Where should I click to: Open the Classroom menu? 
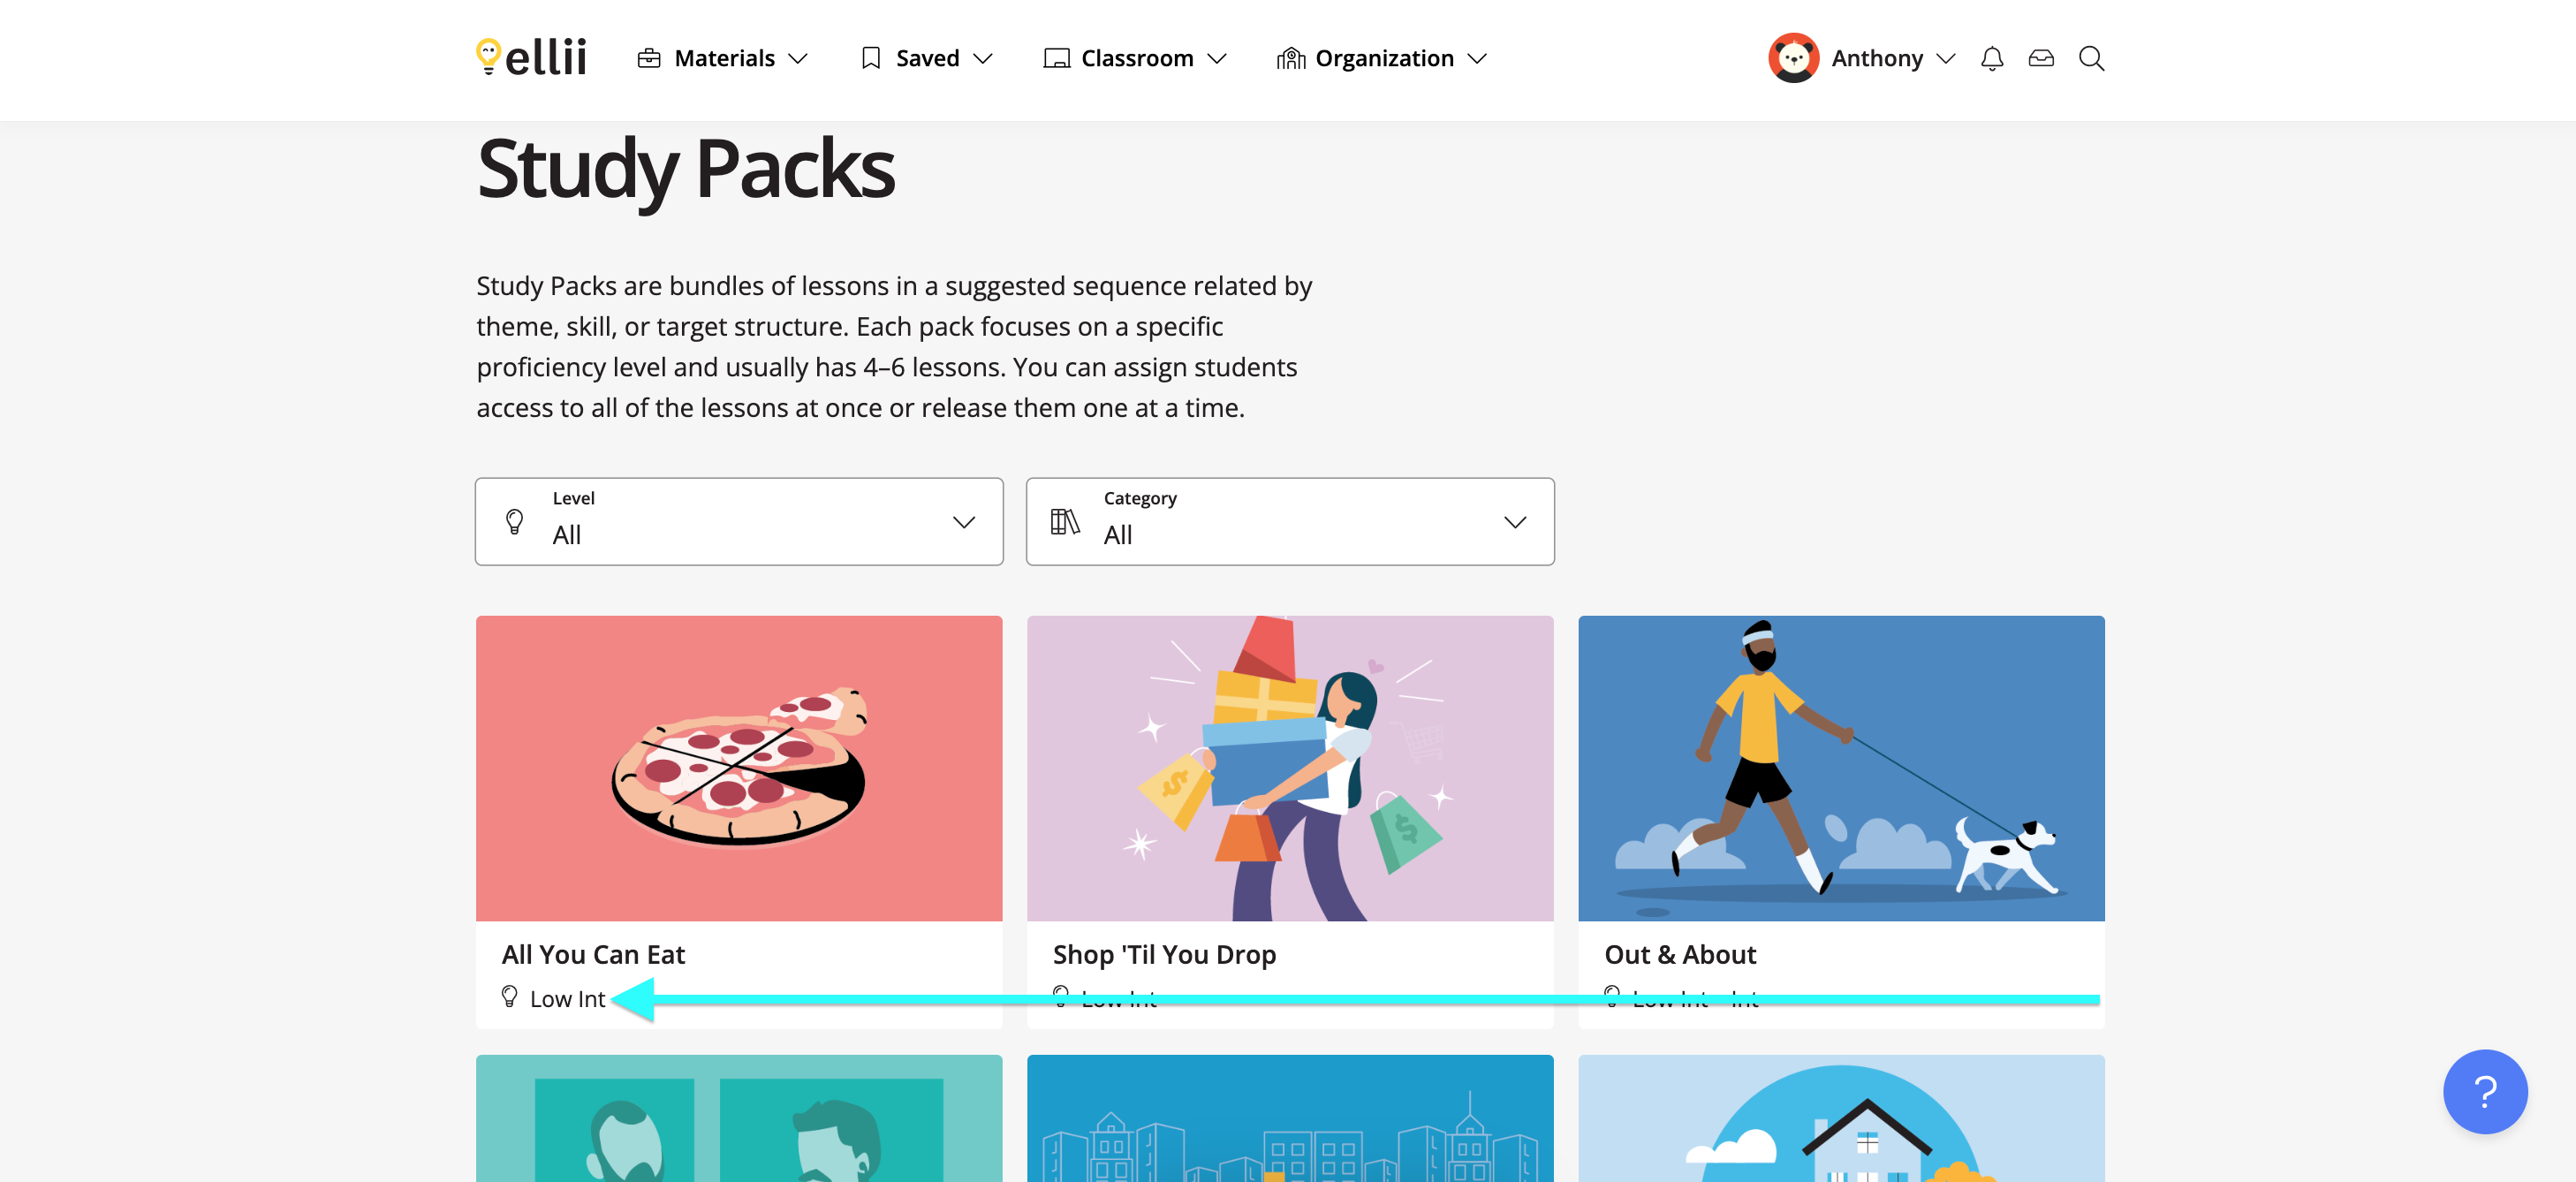pyautogui.click(x=1135, y=58)
